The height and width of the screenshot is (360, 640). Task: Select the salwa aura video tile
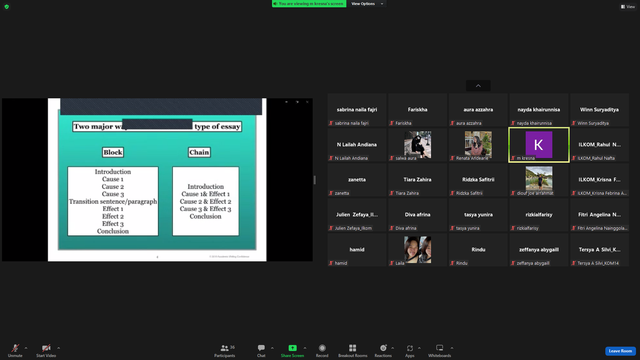point(418,145)
